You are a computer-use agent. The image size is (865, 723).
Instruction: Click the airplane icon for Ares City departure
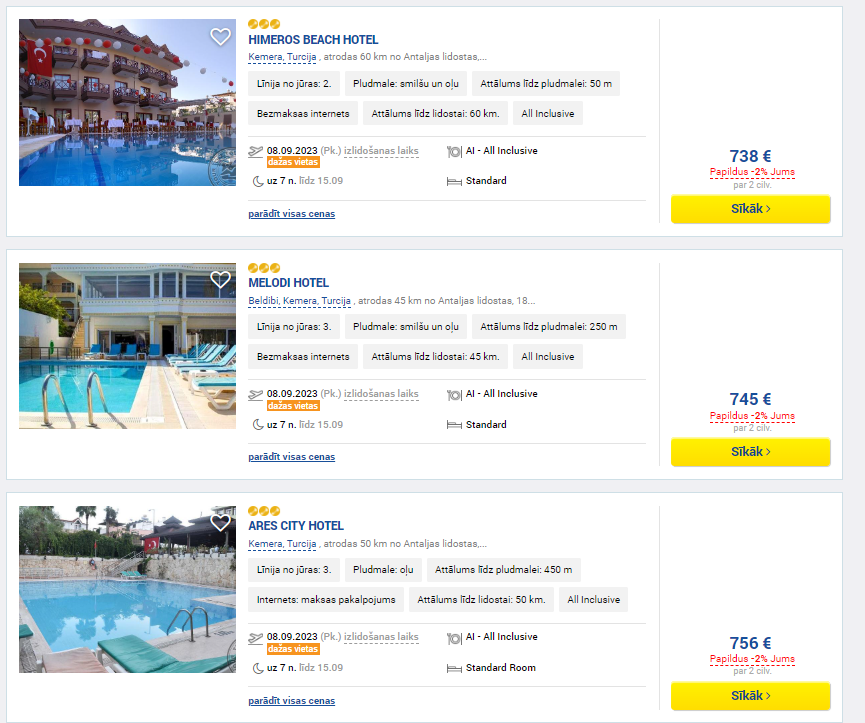click(x=255, y=638)
